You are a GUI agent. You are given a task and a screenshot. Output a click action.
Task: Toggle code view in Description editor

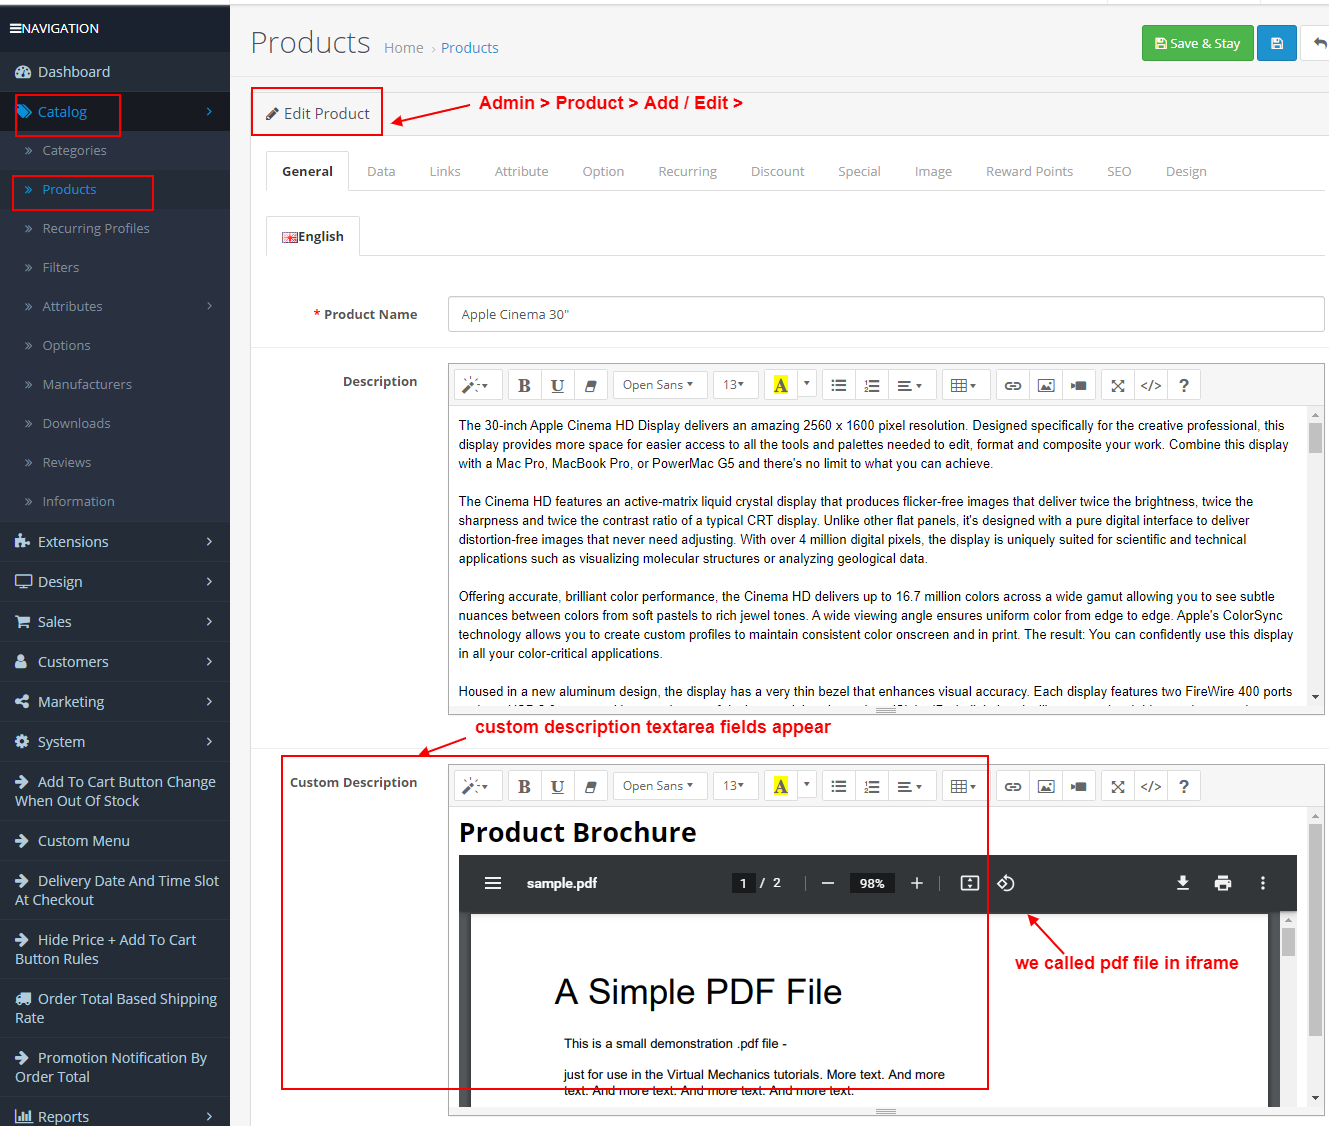(x=1151, y=386)
